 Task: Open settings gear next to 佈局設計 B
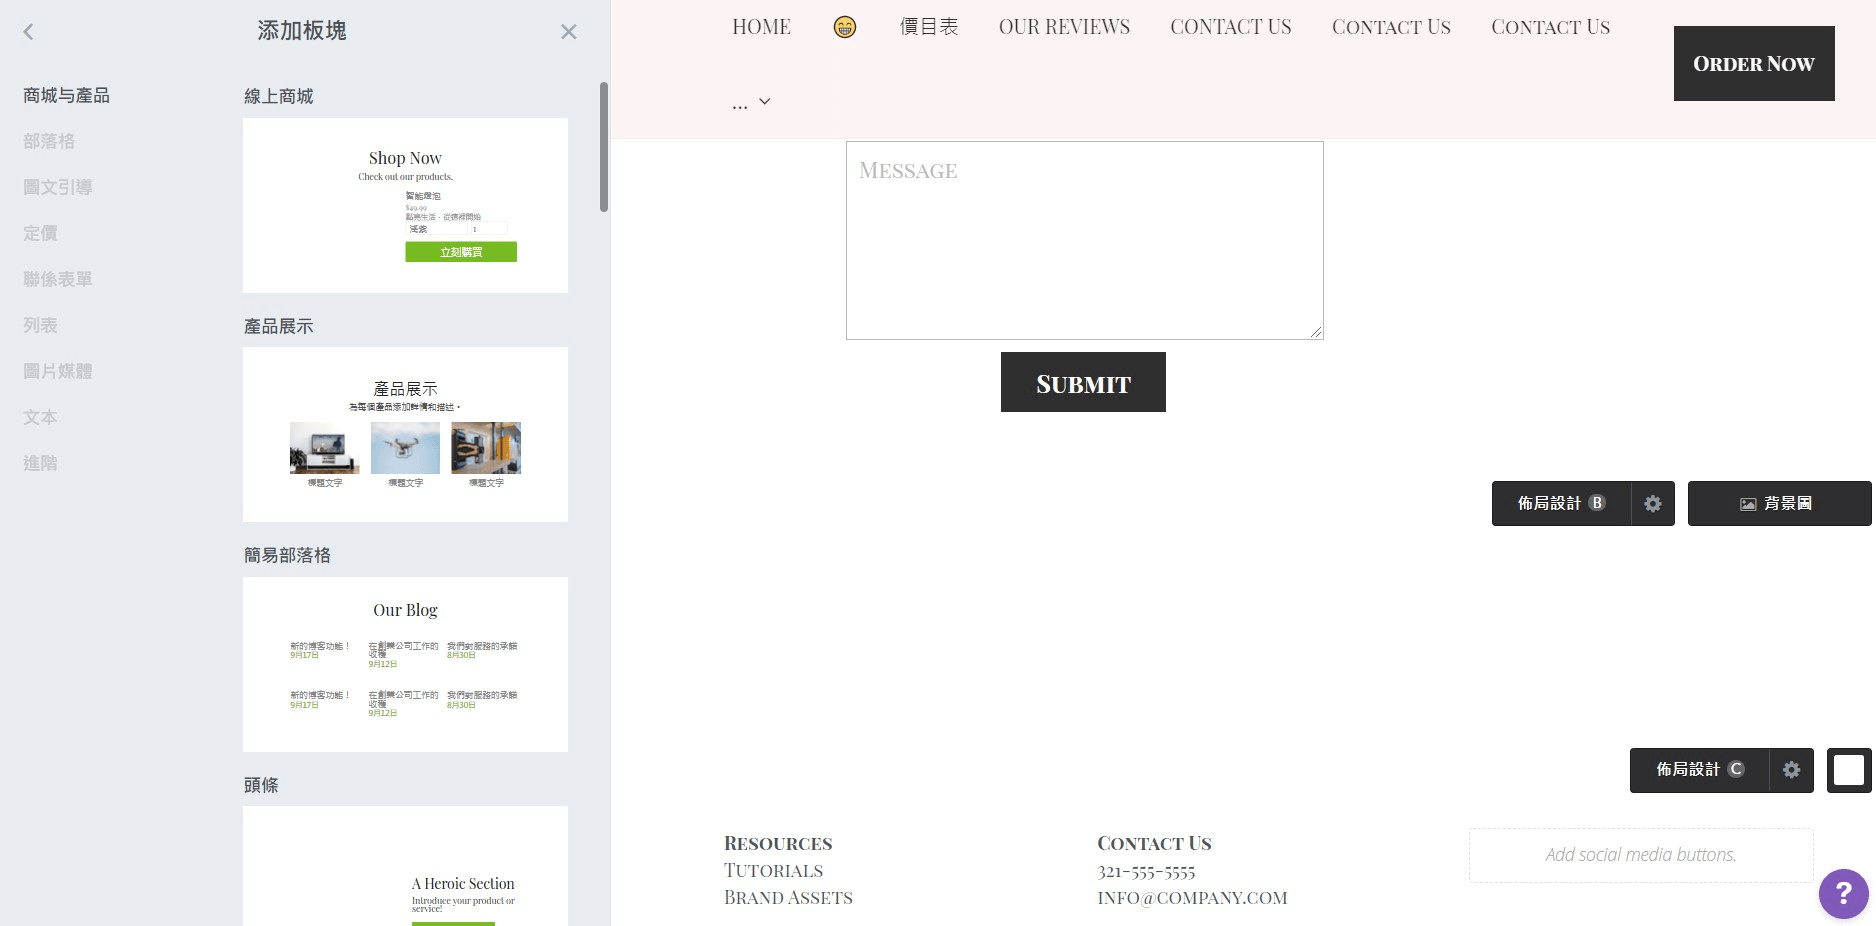coord(1652,504)
